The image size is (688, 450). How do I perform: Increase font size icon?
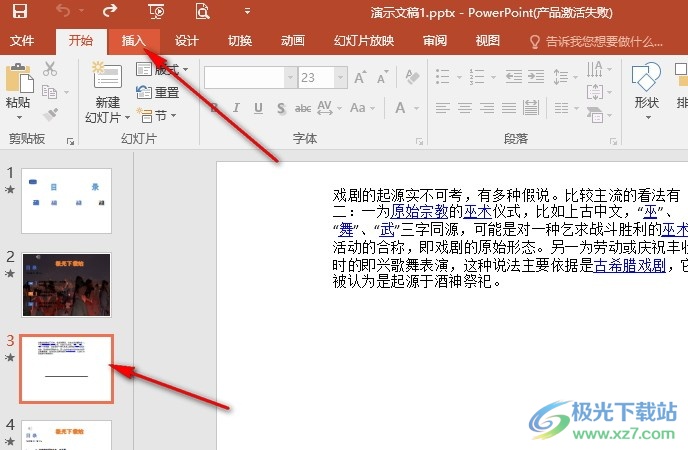[x=360, y=78]
